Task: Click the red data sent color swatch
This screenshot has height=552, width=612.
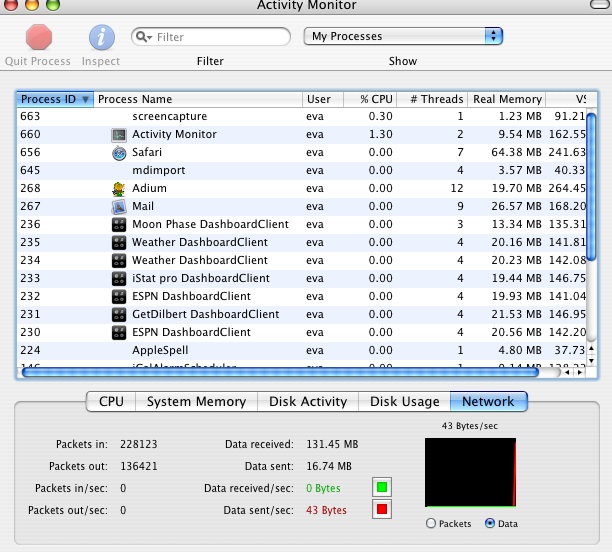Action: [382, 509]
